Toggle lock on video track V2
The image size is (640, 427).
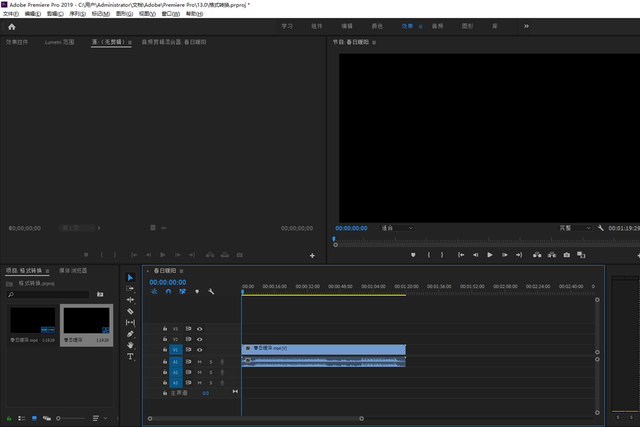[x=164, y=339]
